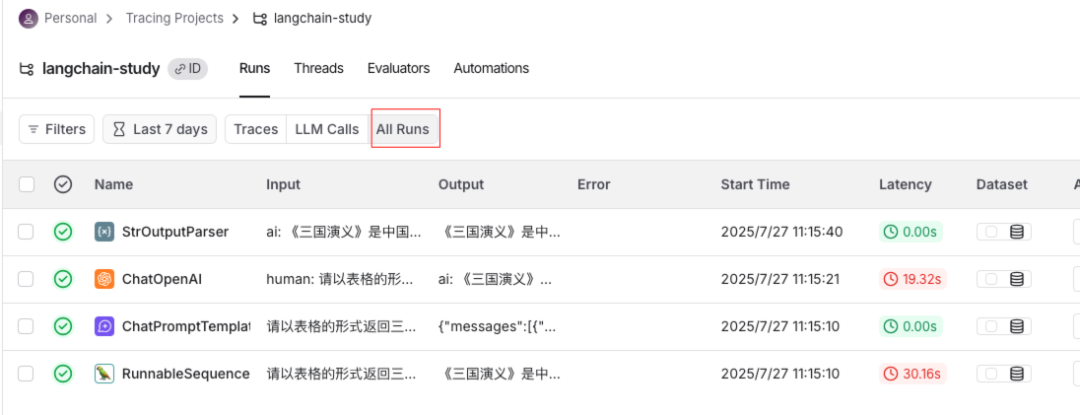This screenshot has height=415, width=1080.
Task: Click the ChatPromptTemplate run icon
Action: [x=104, y=326]
